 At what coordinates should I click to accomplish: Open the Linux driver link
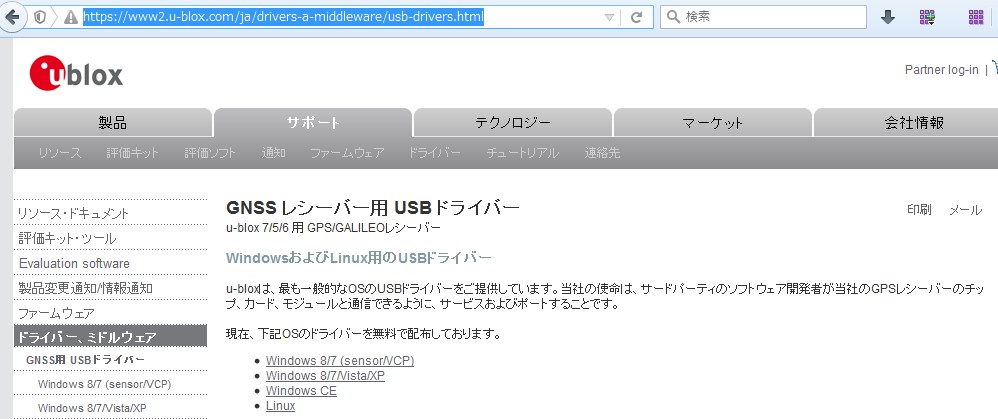pyautogui.click(x=280, y=406)
